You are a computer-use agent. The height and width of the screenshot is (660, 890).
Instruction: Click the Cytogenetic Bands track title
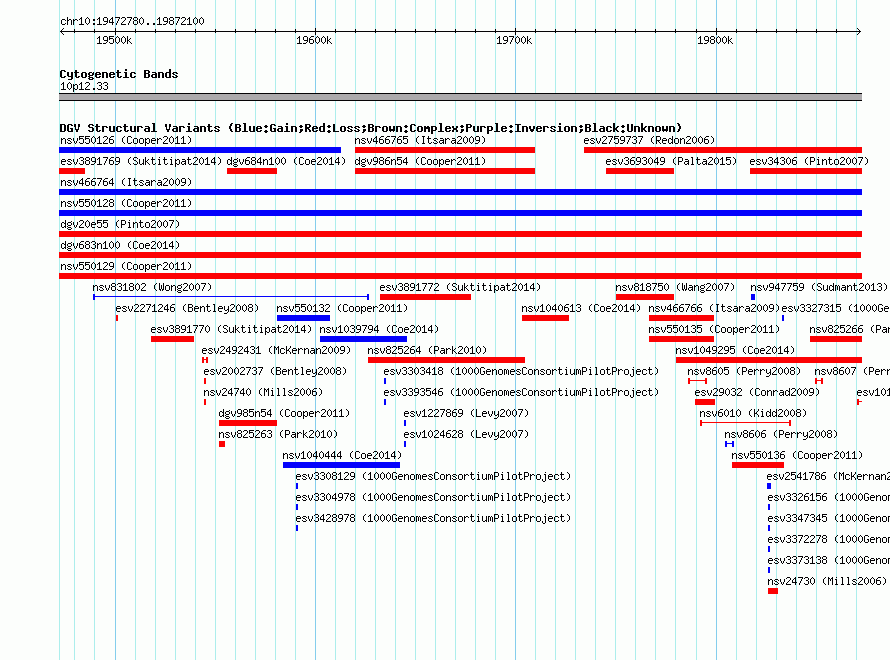[x=119, y=74]
